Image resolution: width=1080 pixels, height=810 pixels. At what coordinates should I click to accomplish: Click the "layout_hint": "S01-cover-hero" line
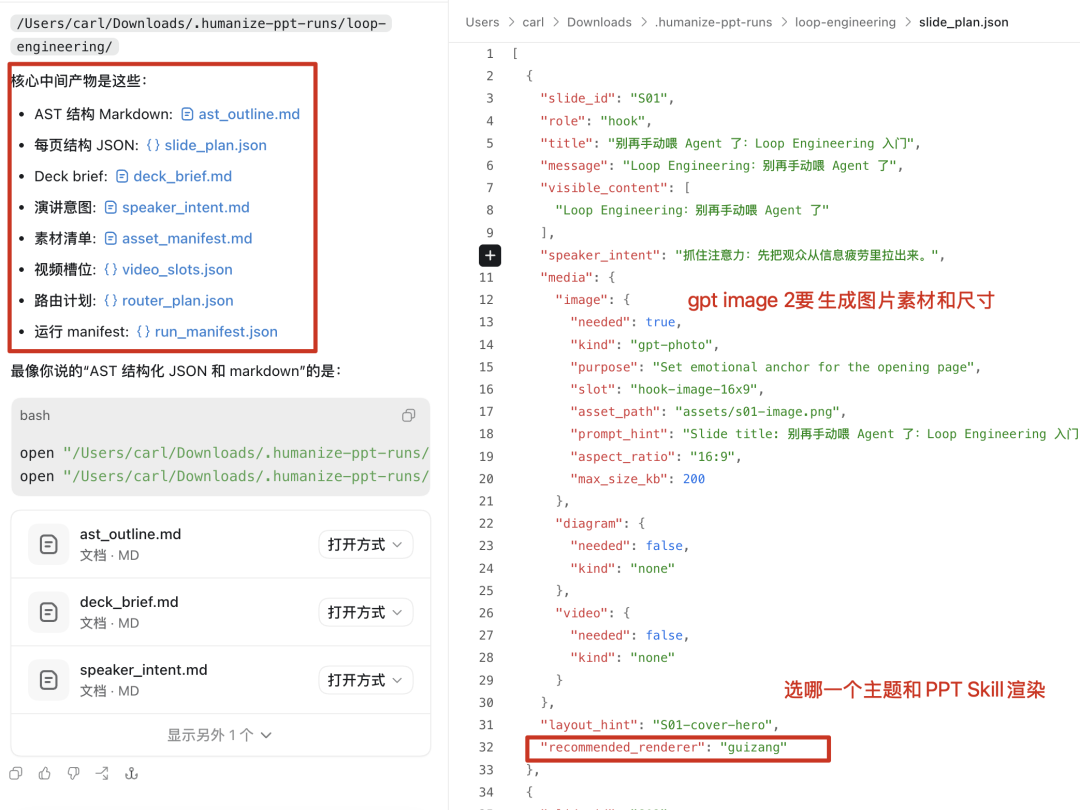tap(659, 725)
